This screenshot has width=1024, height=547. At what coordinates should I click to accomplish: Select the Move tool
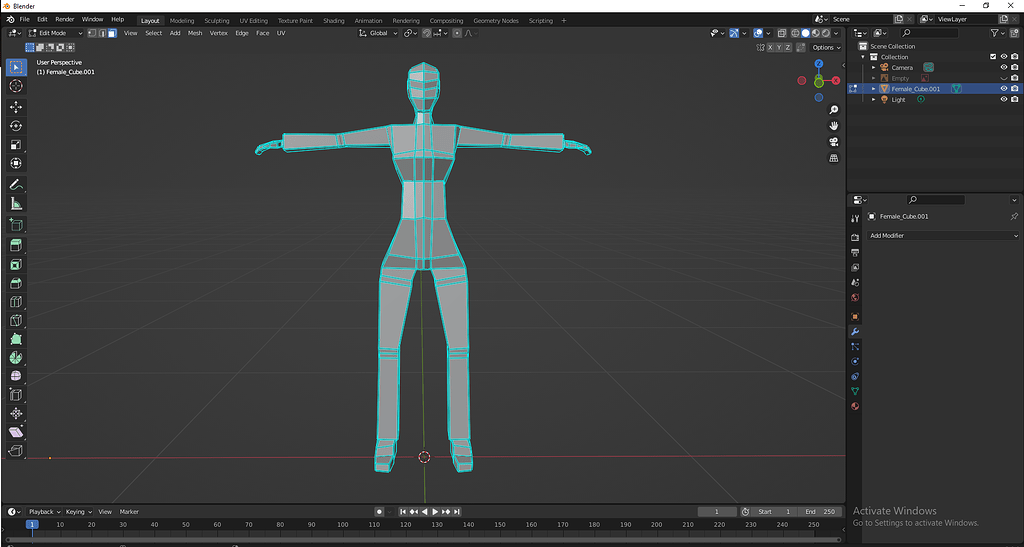(16, 107)
